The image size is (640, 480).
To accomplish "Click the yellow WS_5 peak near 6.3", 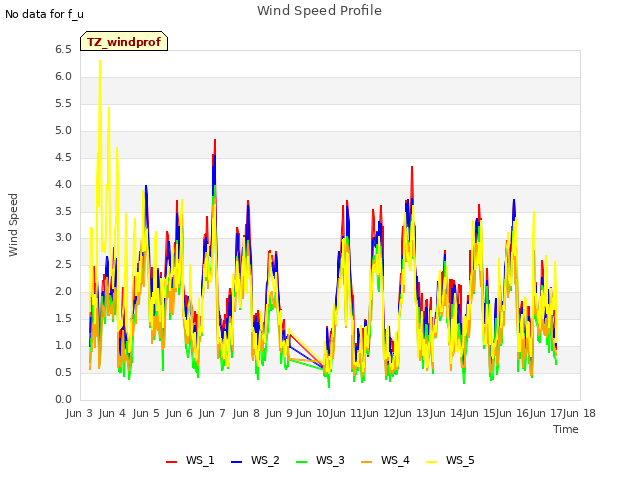I will pos(100,62).
